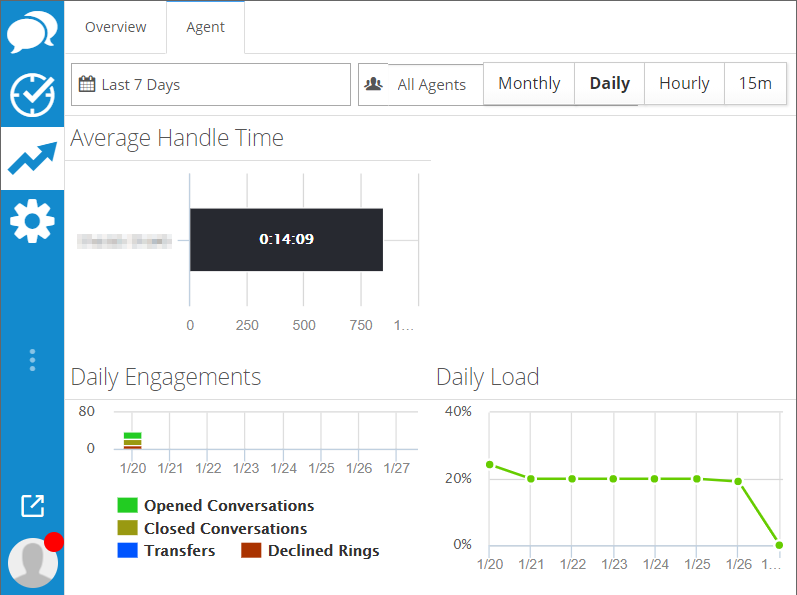Switch granularity to Monthly
Screen dimensions: 797x595
(x=529, y=84)
